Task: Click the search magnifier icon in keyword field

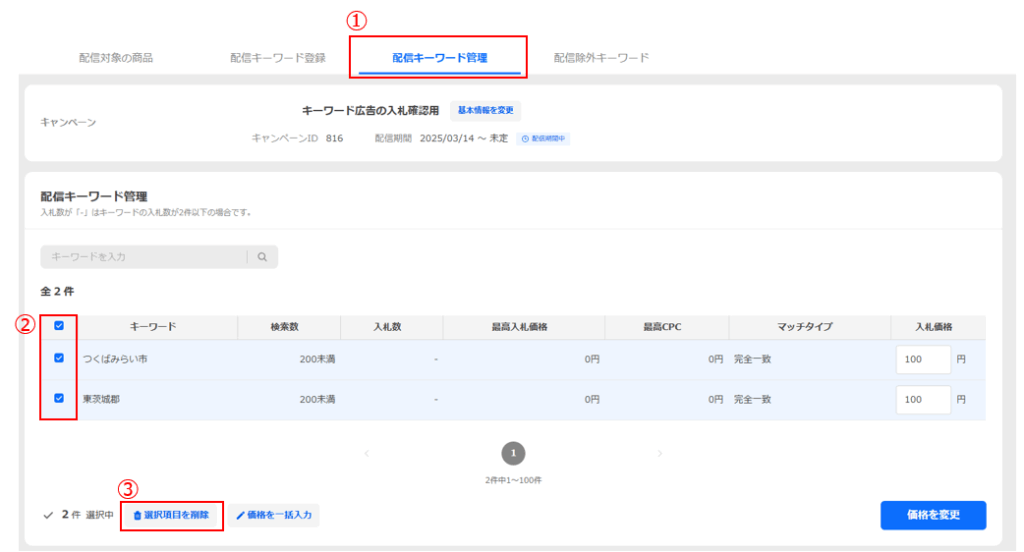Action: pos(262,257)
